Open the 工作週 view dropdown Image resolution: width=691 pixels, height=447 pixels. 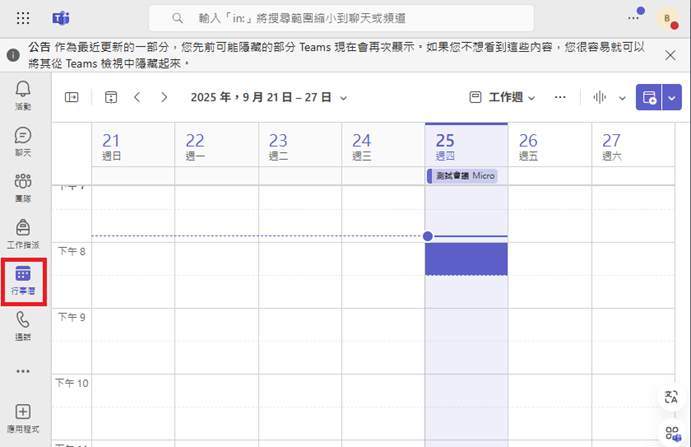point(503,97)
